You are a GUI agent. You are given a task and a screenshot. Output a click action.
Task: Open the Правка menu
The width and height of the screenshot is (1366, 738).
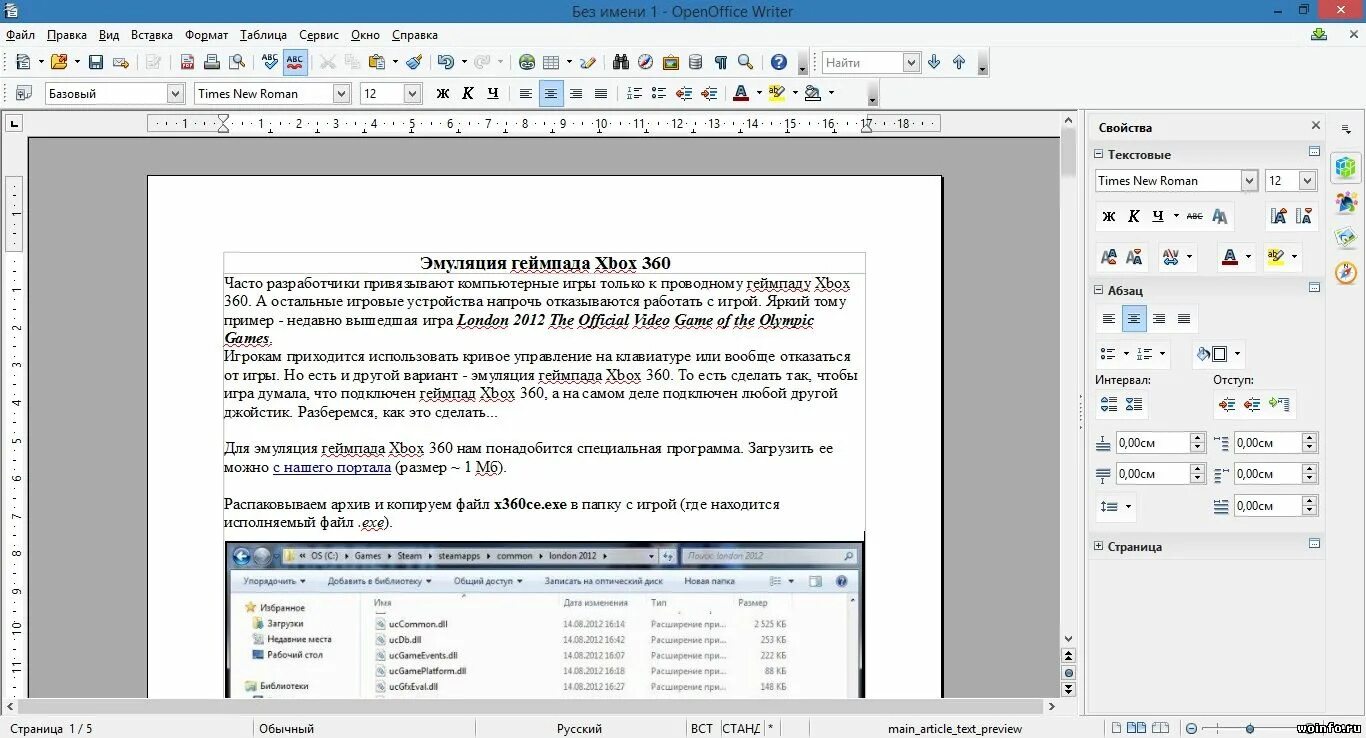click(x=66, y=35)
